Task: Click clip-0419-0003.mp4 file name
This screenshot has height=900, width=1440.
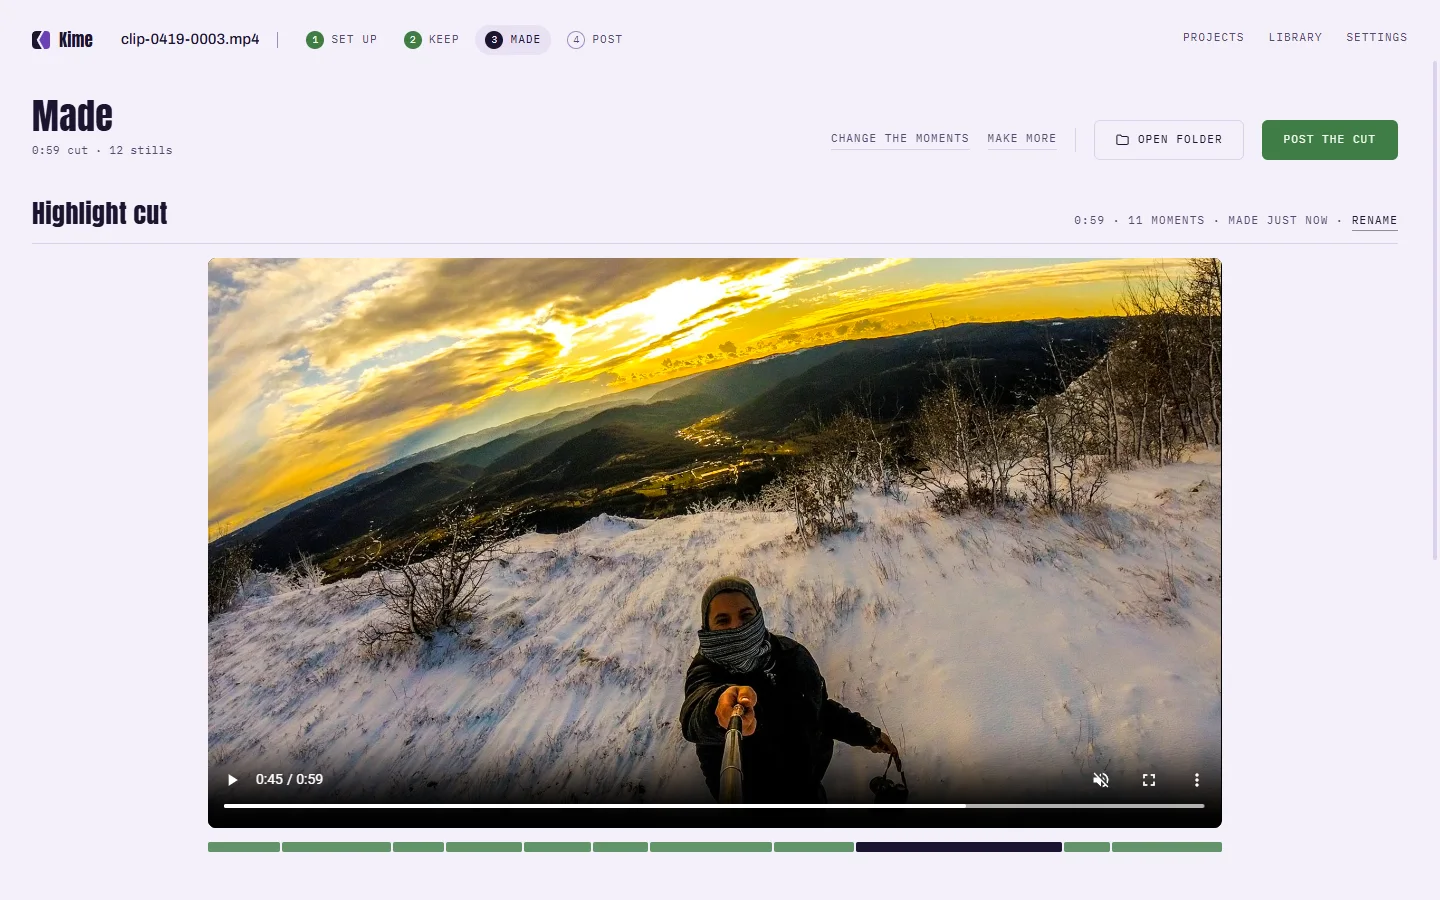Action: tap(190, 39)
